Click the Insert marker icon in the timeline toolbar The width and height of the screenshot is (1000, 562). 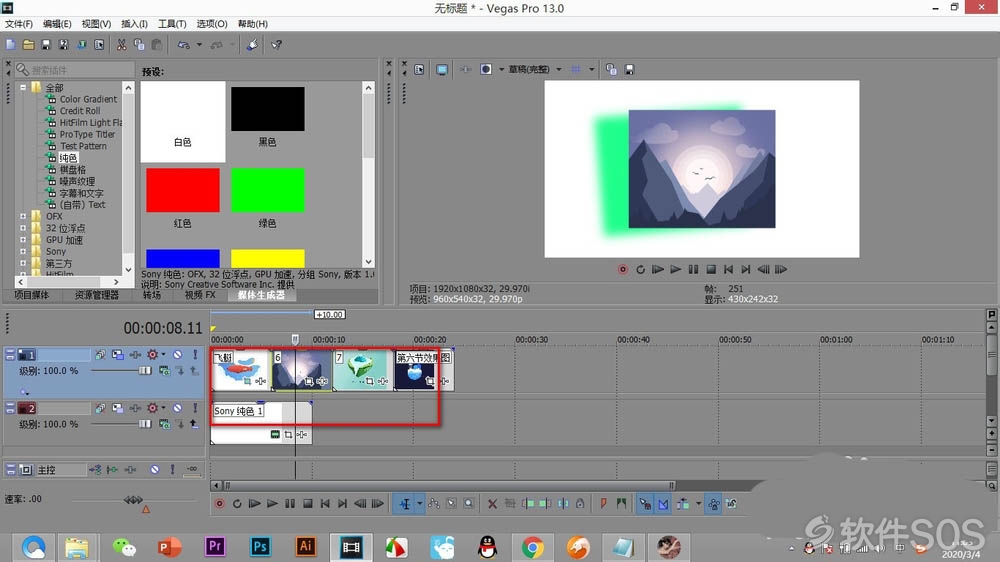point(604,503)
